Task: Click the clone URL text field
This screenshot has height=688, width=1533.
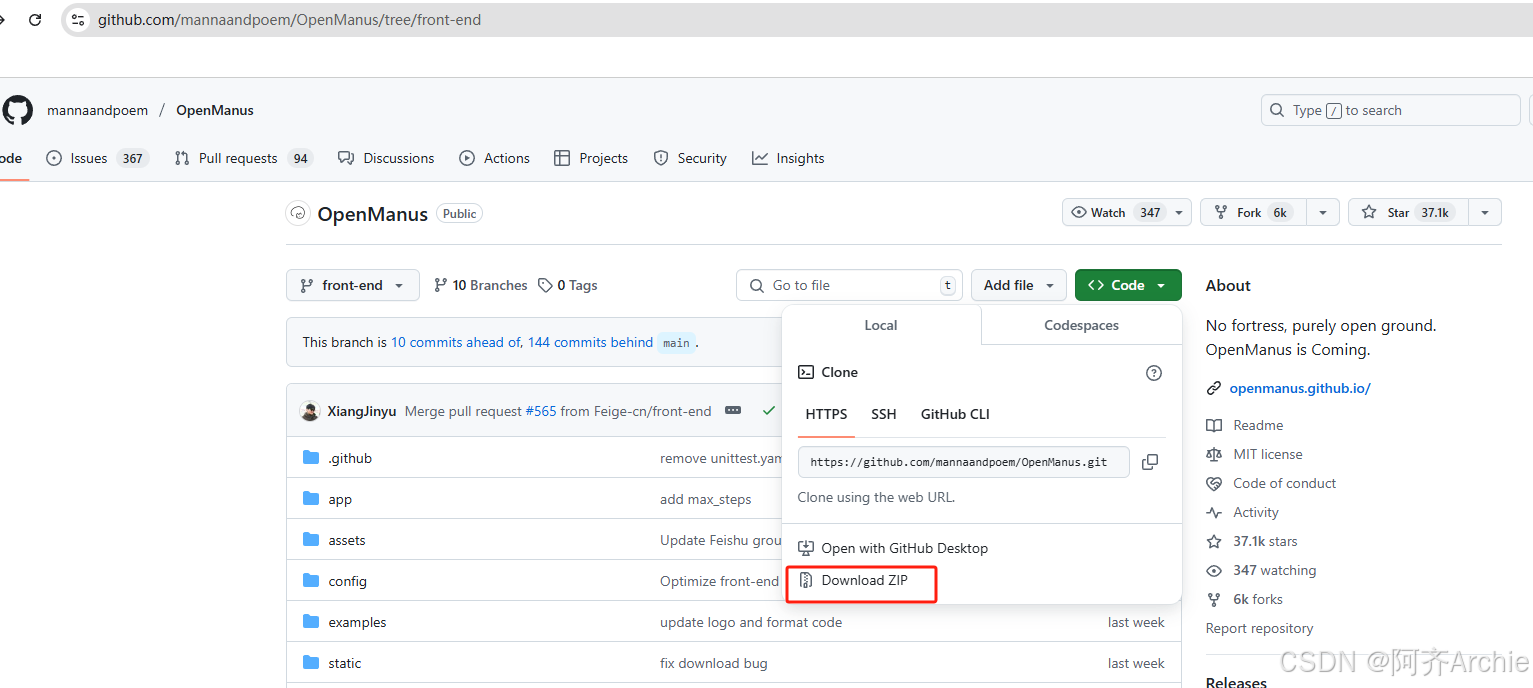Action: pos(964,462)
